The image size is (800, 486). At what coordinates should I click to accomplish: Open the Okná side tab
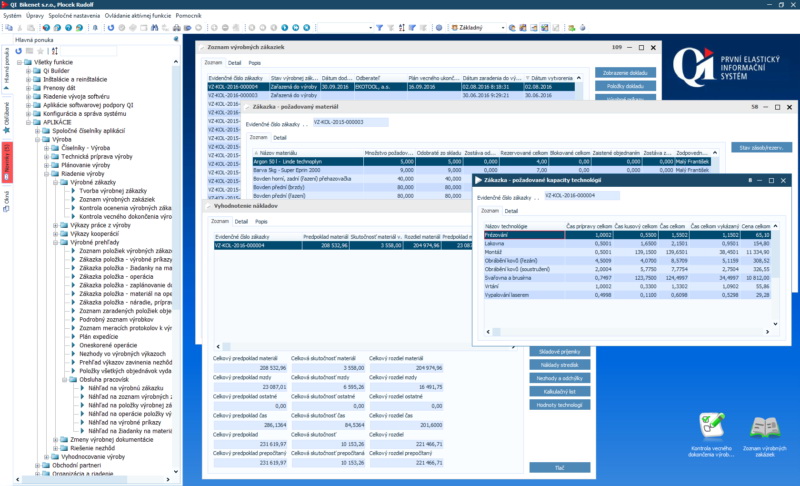click(x=7, y=202)
